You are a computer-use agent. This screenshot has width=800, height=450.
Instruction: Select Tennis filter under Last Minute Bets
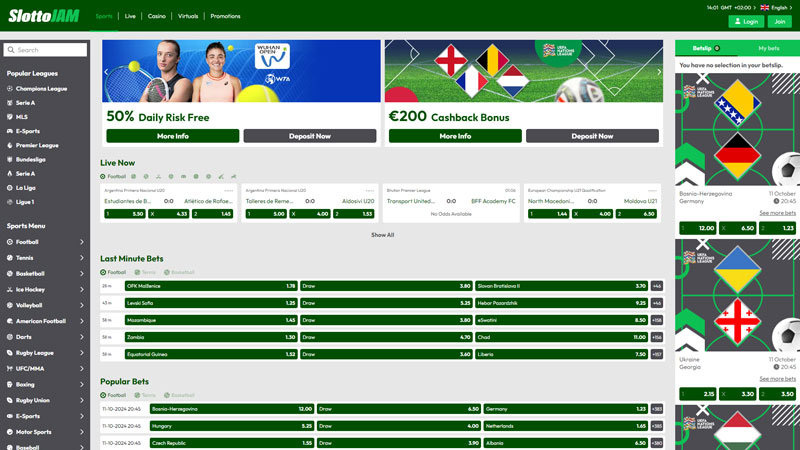click(145, 272)
